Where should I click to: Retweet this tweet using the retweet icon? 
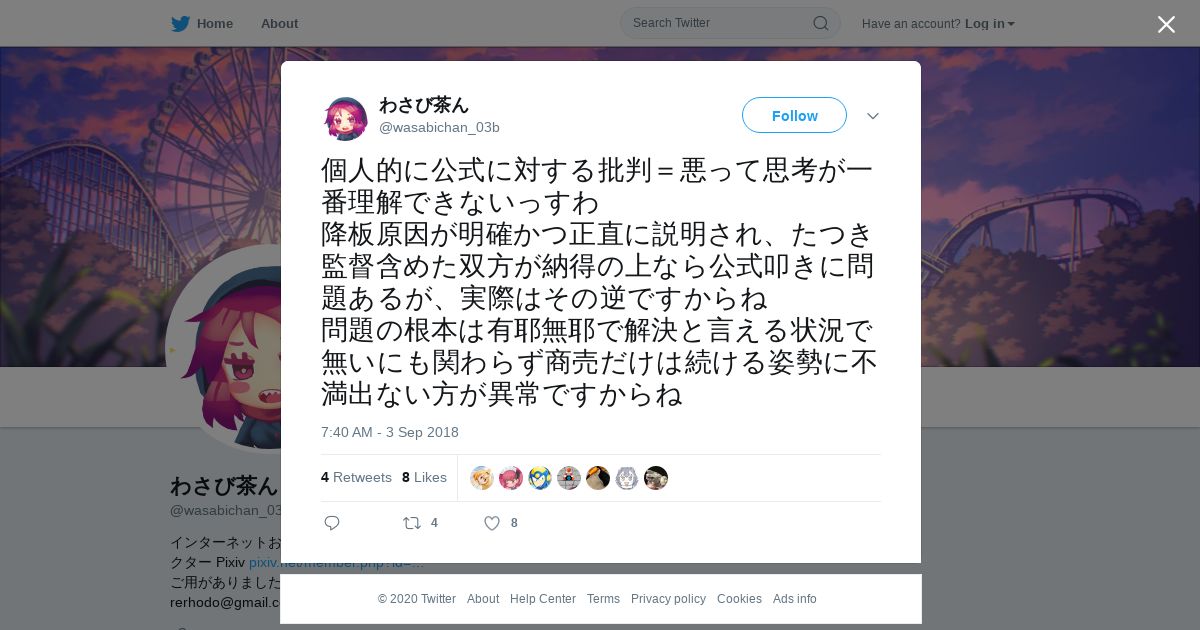(x=411, y=523)
